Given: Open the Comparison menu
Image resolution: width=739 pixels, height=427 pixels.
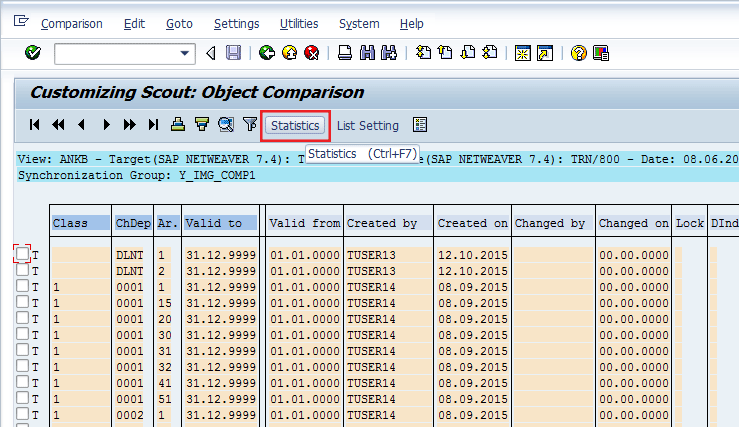Looking at the screenshot, I should pyautogui.click(x=71, y=23).
